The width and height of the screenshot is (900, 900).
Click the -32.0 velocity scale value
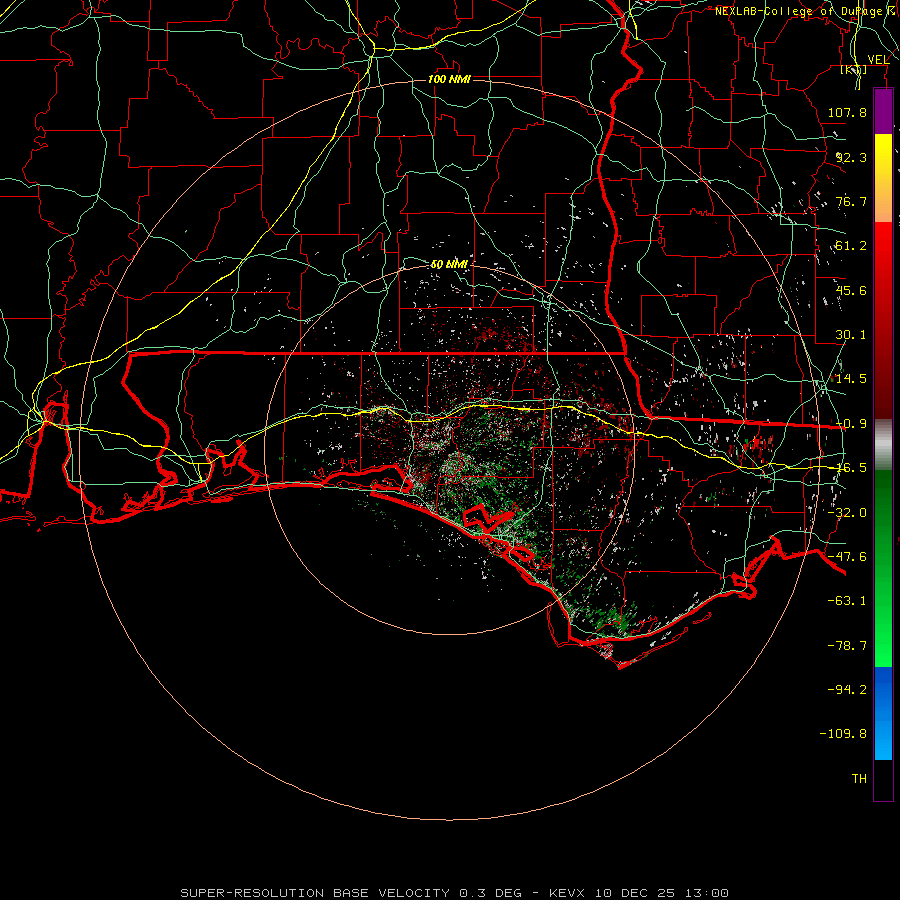click(x=847, y=513)
